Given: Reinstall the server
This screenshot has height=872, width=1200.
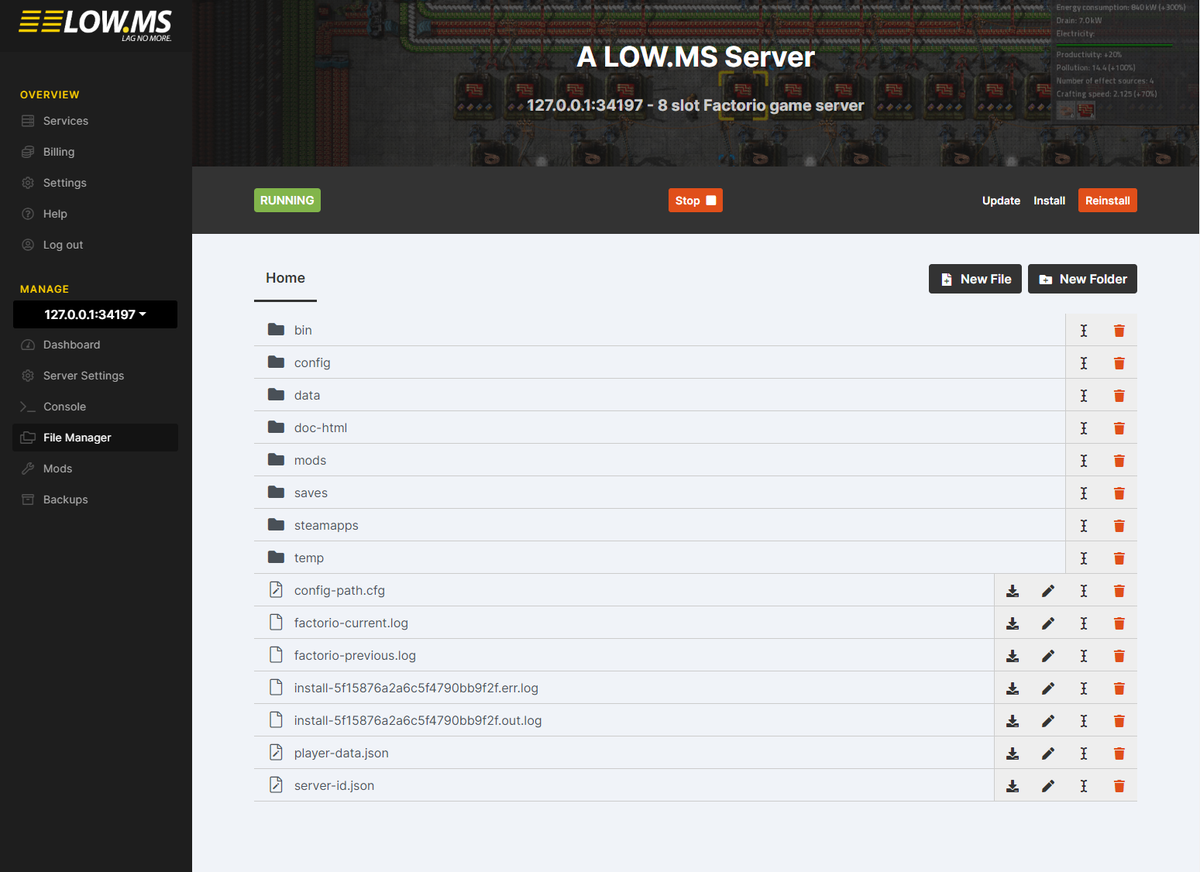Looking at the screenshot, I should (1107, 200).
